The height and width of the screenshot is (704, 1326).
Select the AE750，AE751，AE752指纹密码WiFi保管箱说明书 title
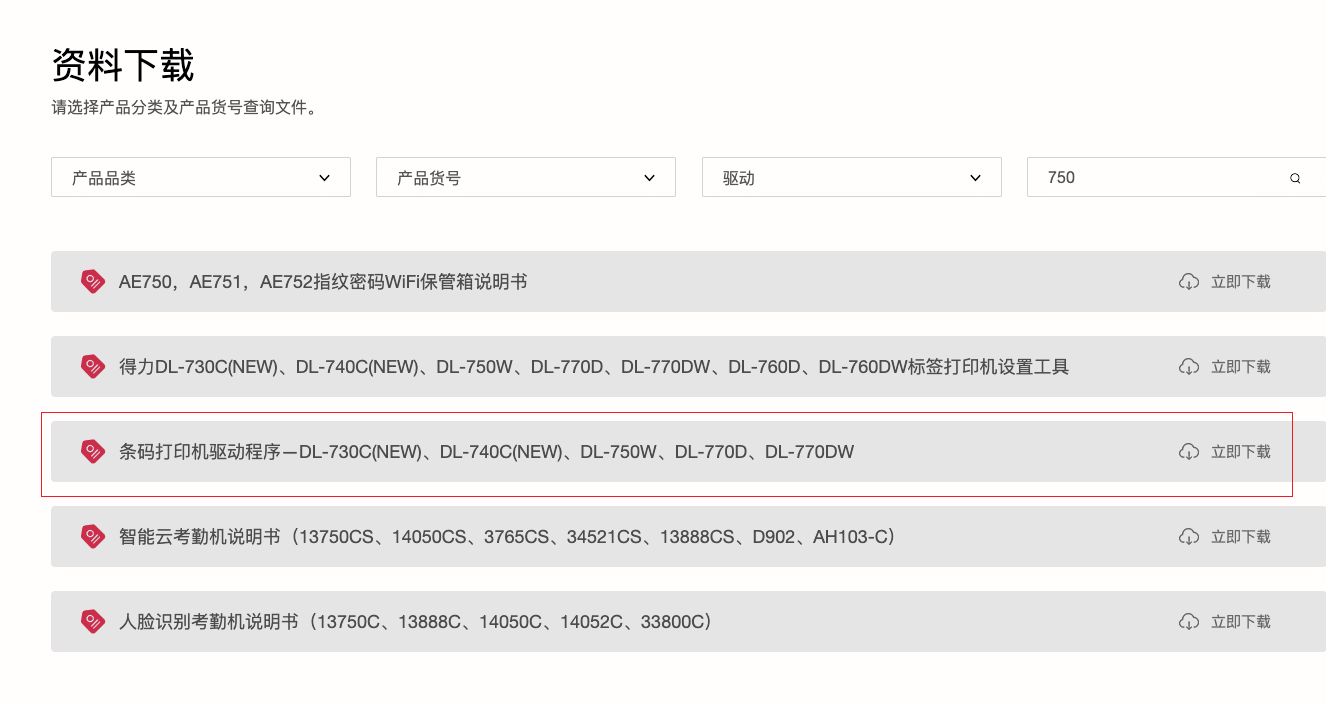[x=323, y=282]
